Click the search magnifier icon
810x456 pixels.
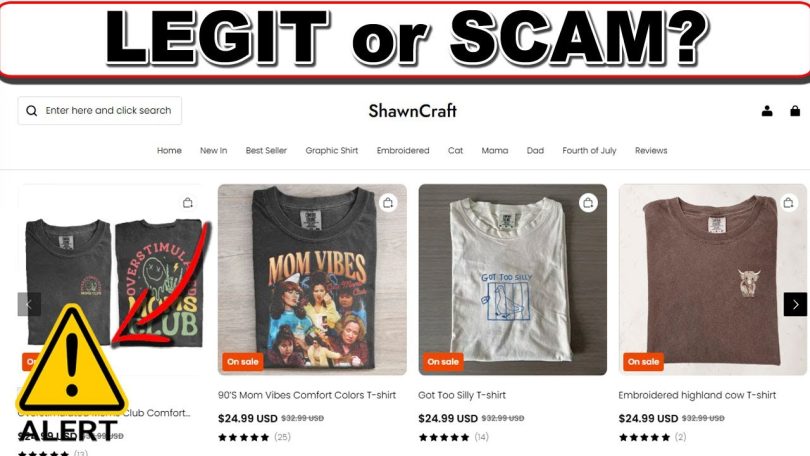[32, 111]
